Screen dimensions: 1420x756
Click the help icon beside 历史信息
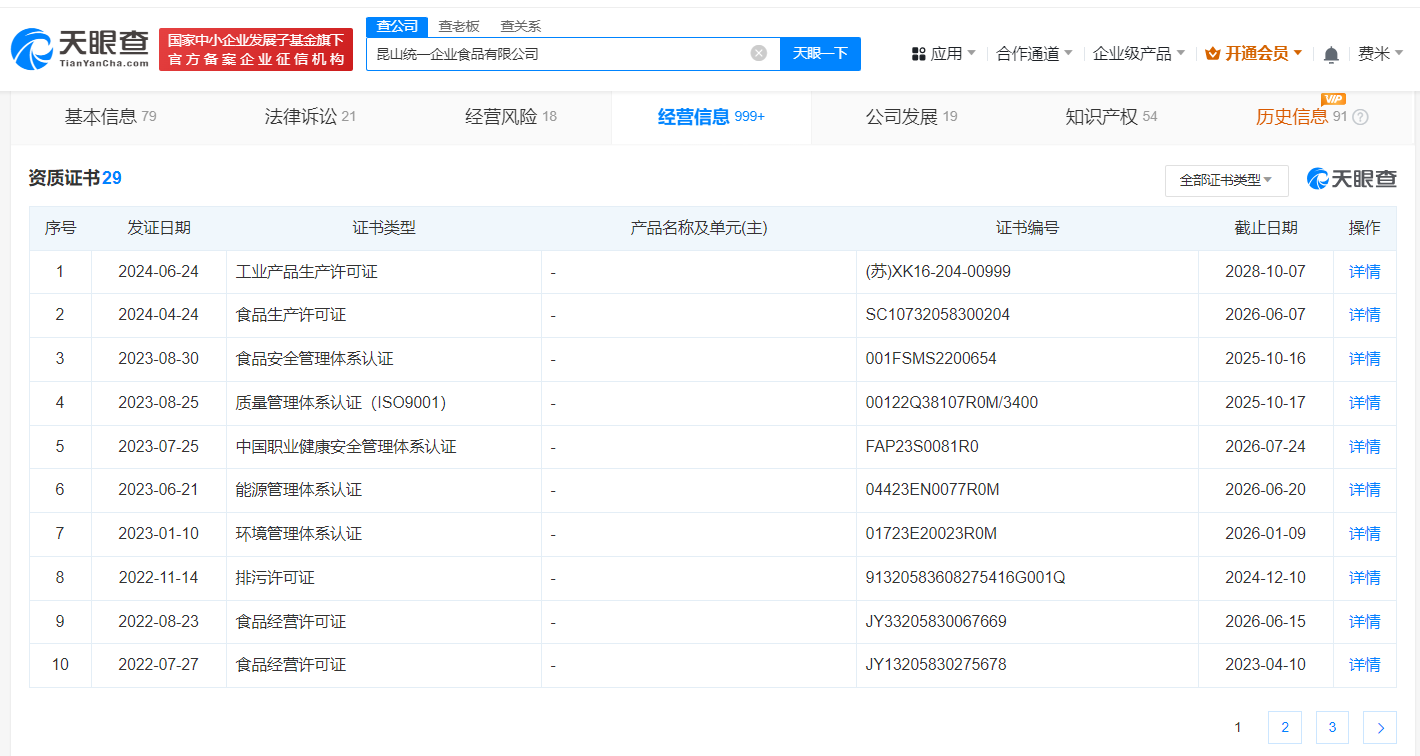point(1360,117)
